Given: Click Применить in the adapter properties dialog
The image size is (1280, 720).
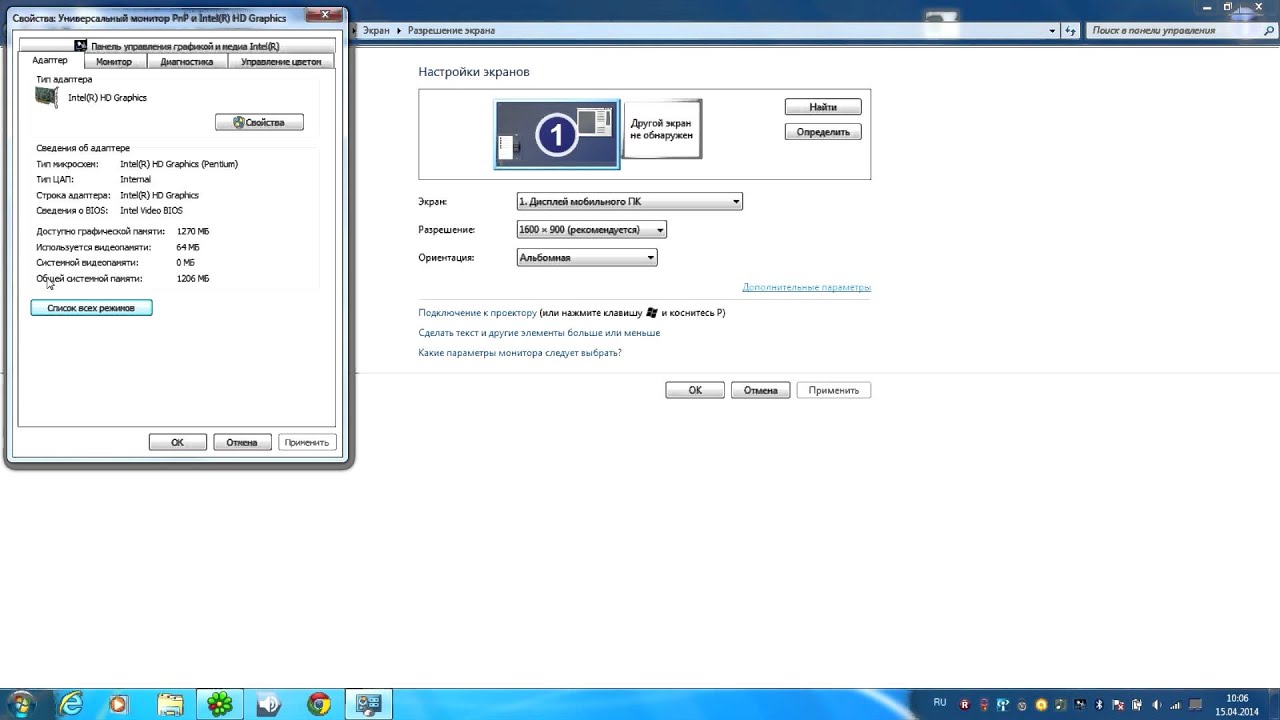Looking at the screenshot, I should coord(306,442).
